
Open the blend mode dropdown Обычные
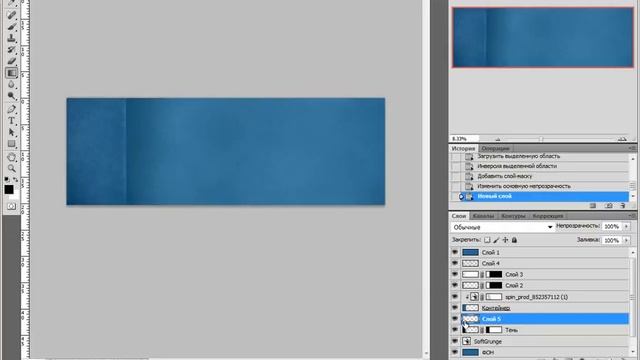pyautogui.click(x=502, y=227)
